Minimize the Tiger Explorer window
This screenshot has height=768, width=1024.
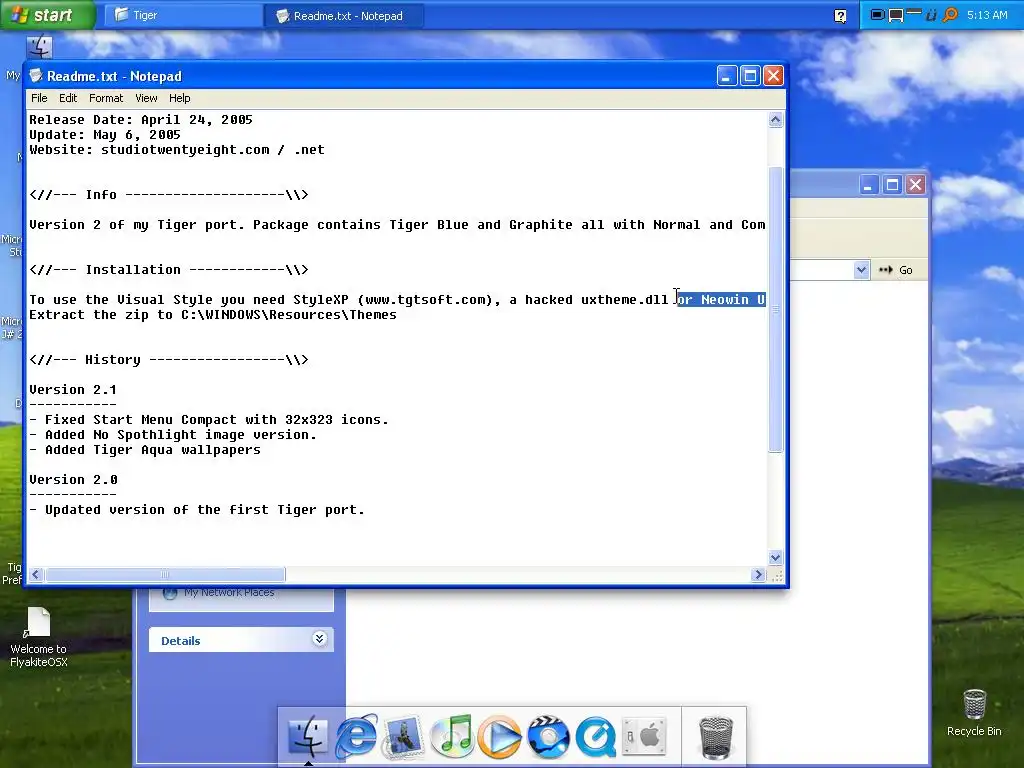(x=868, y=185)
